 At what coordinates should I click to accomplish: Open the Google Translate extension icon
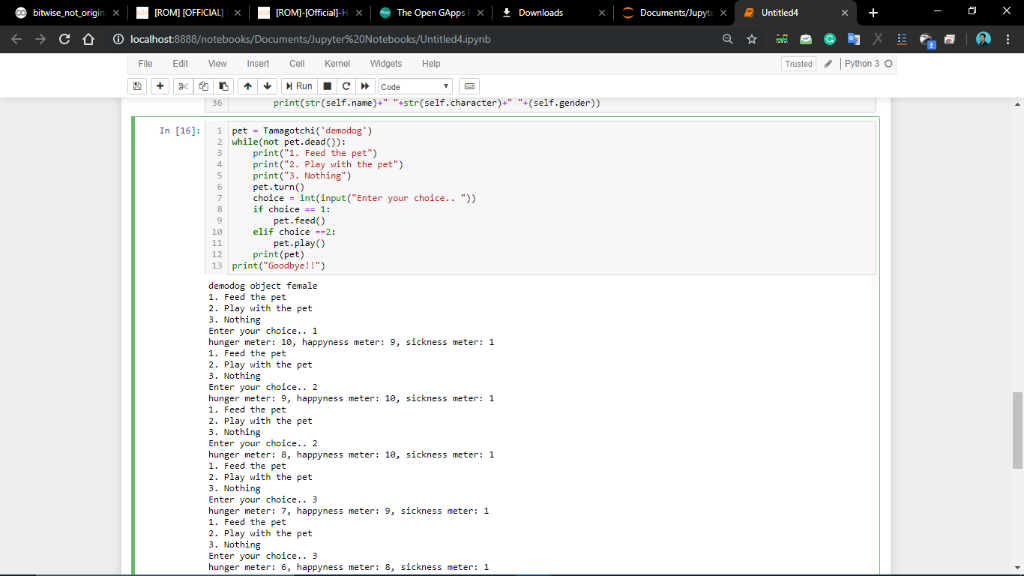(854, 39)
